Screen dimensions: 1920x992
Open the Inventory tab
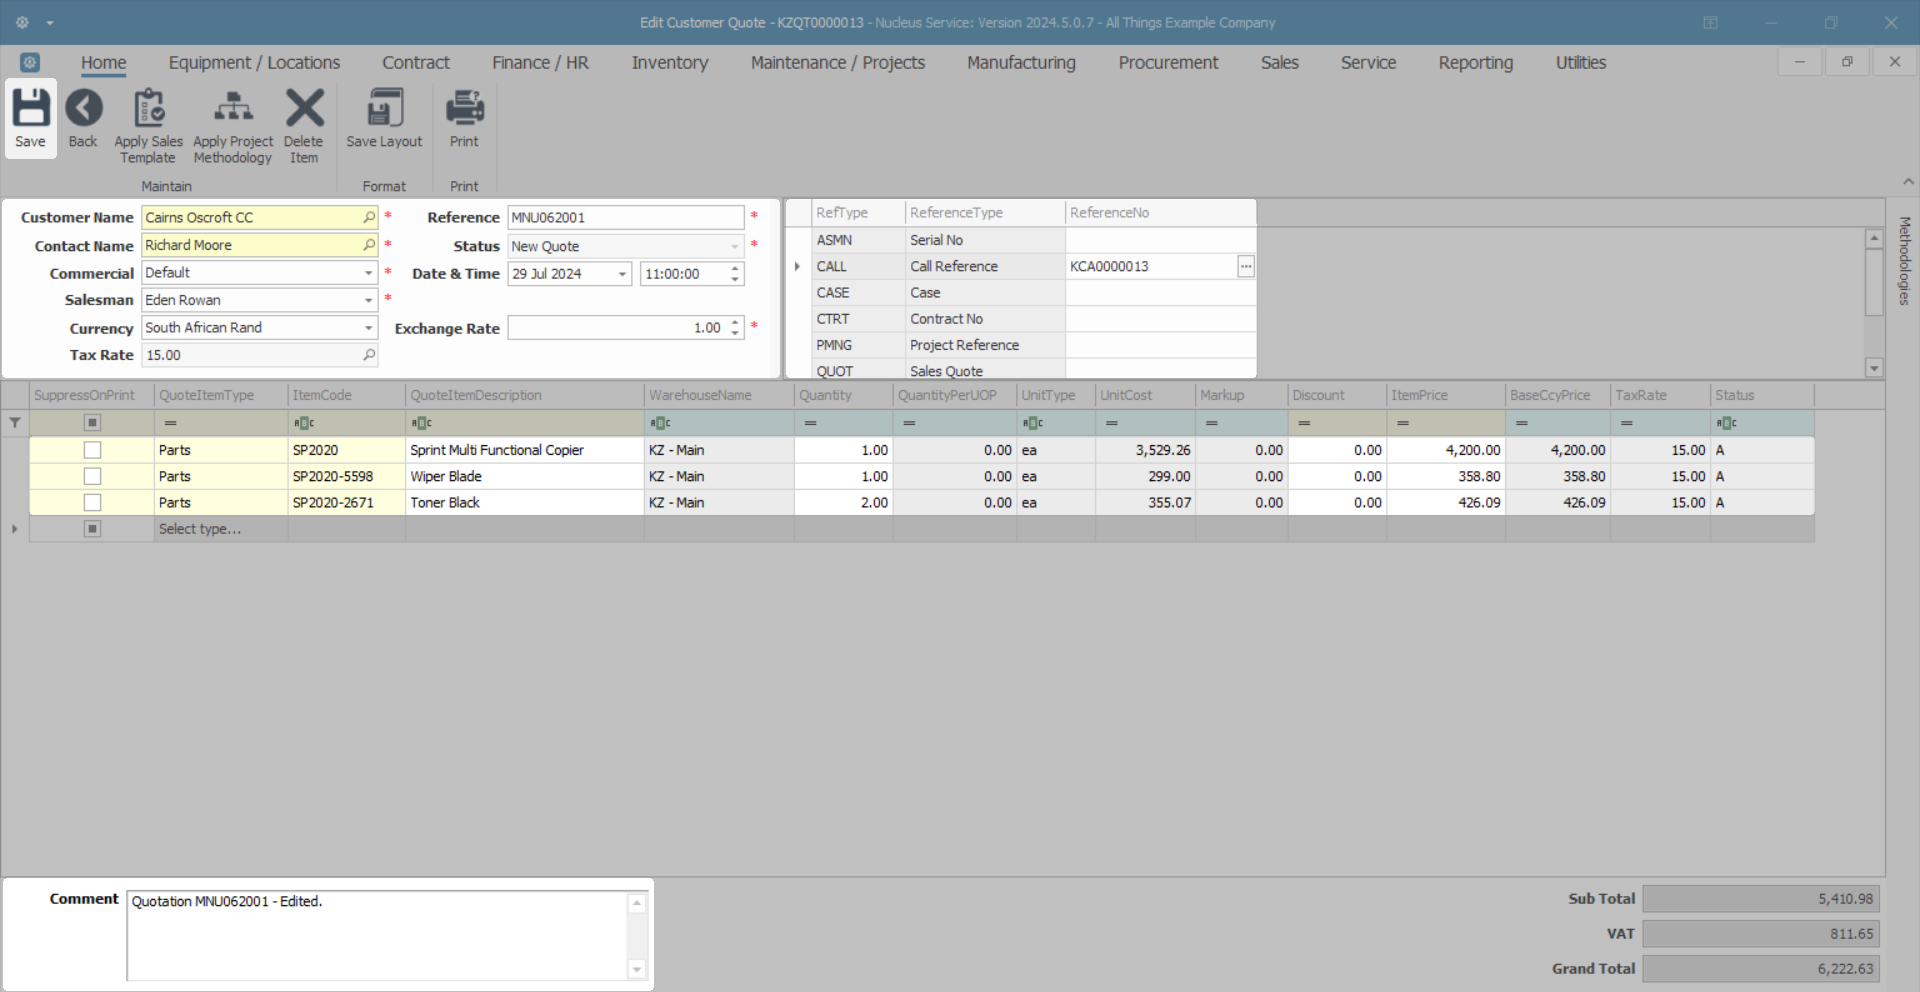670,63
